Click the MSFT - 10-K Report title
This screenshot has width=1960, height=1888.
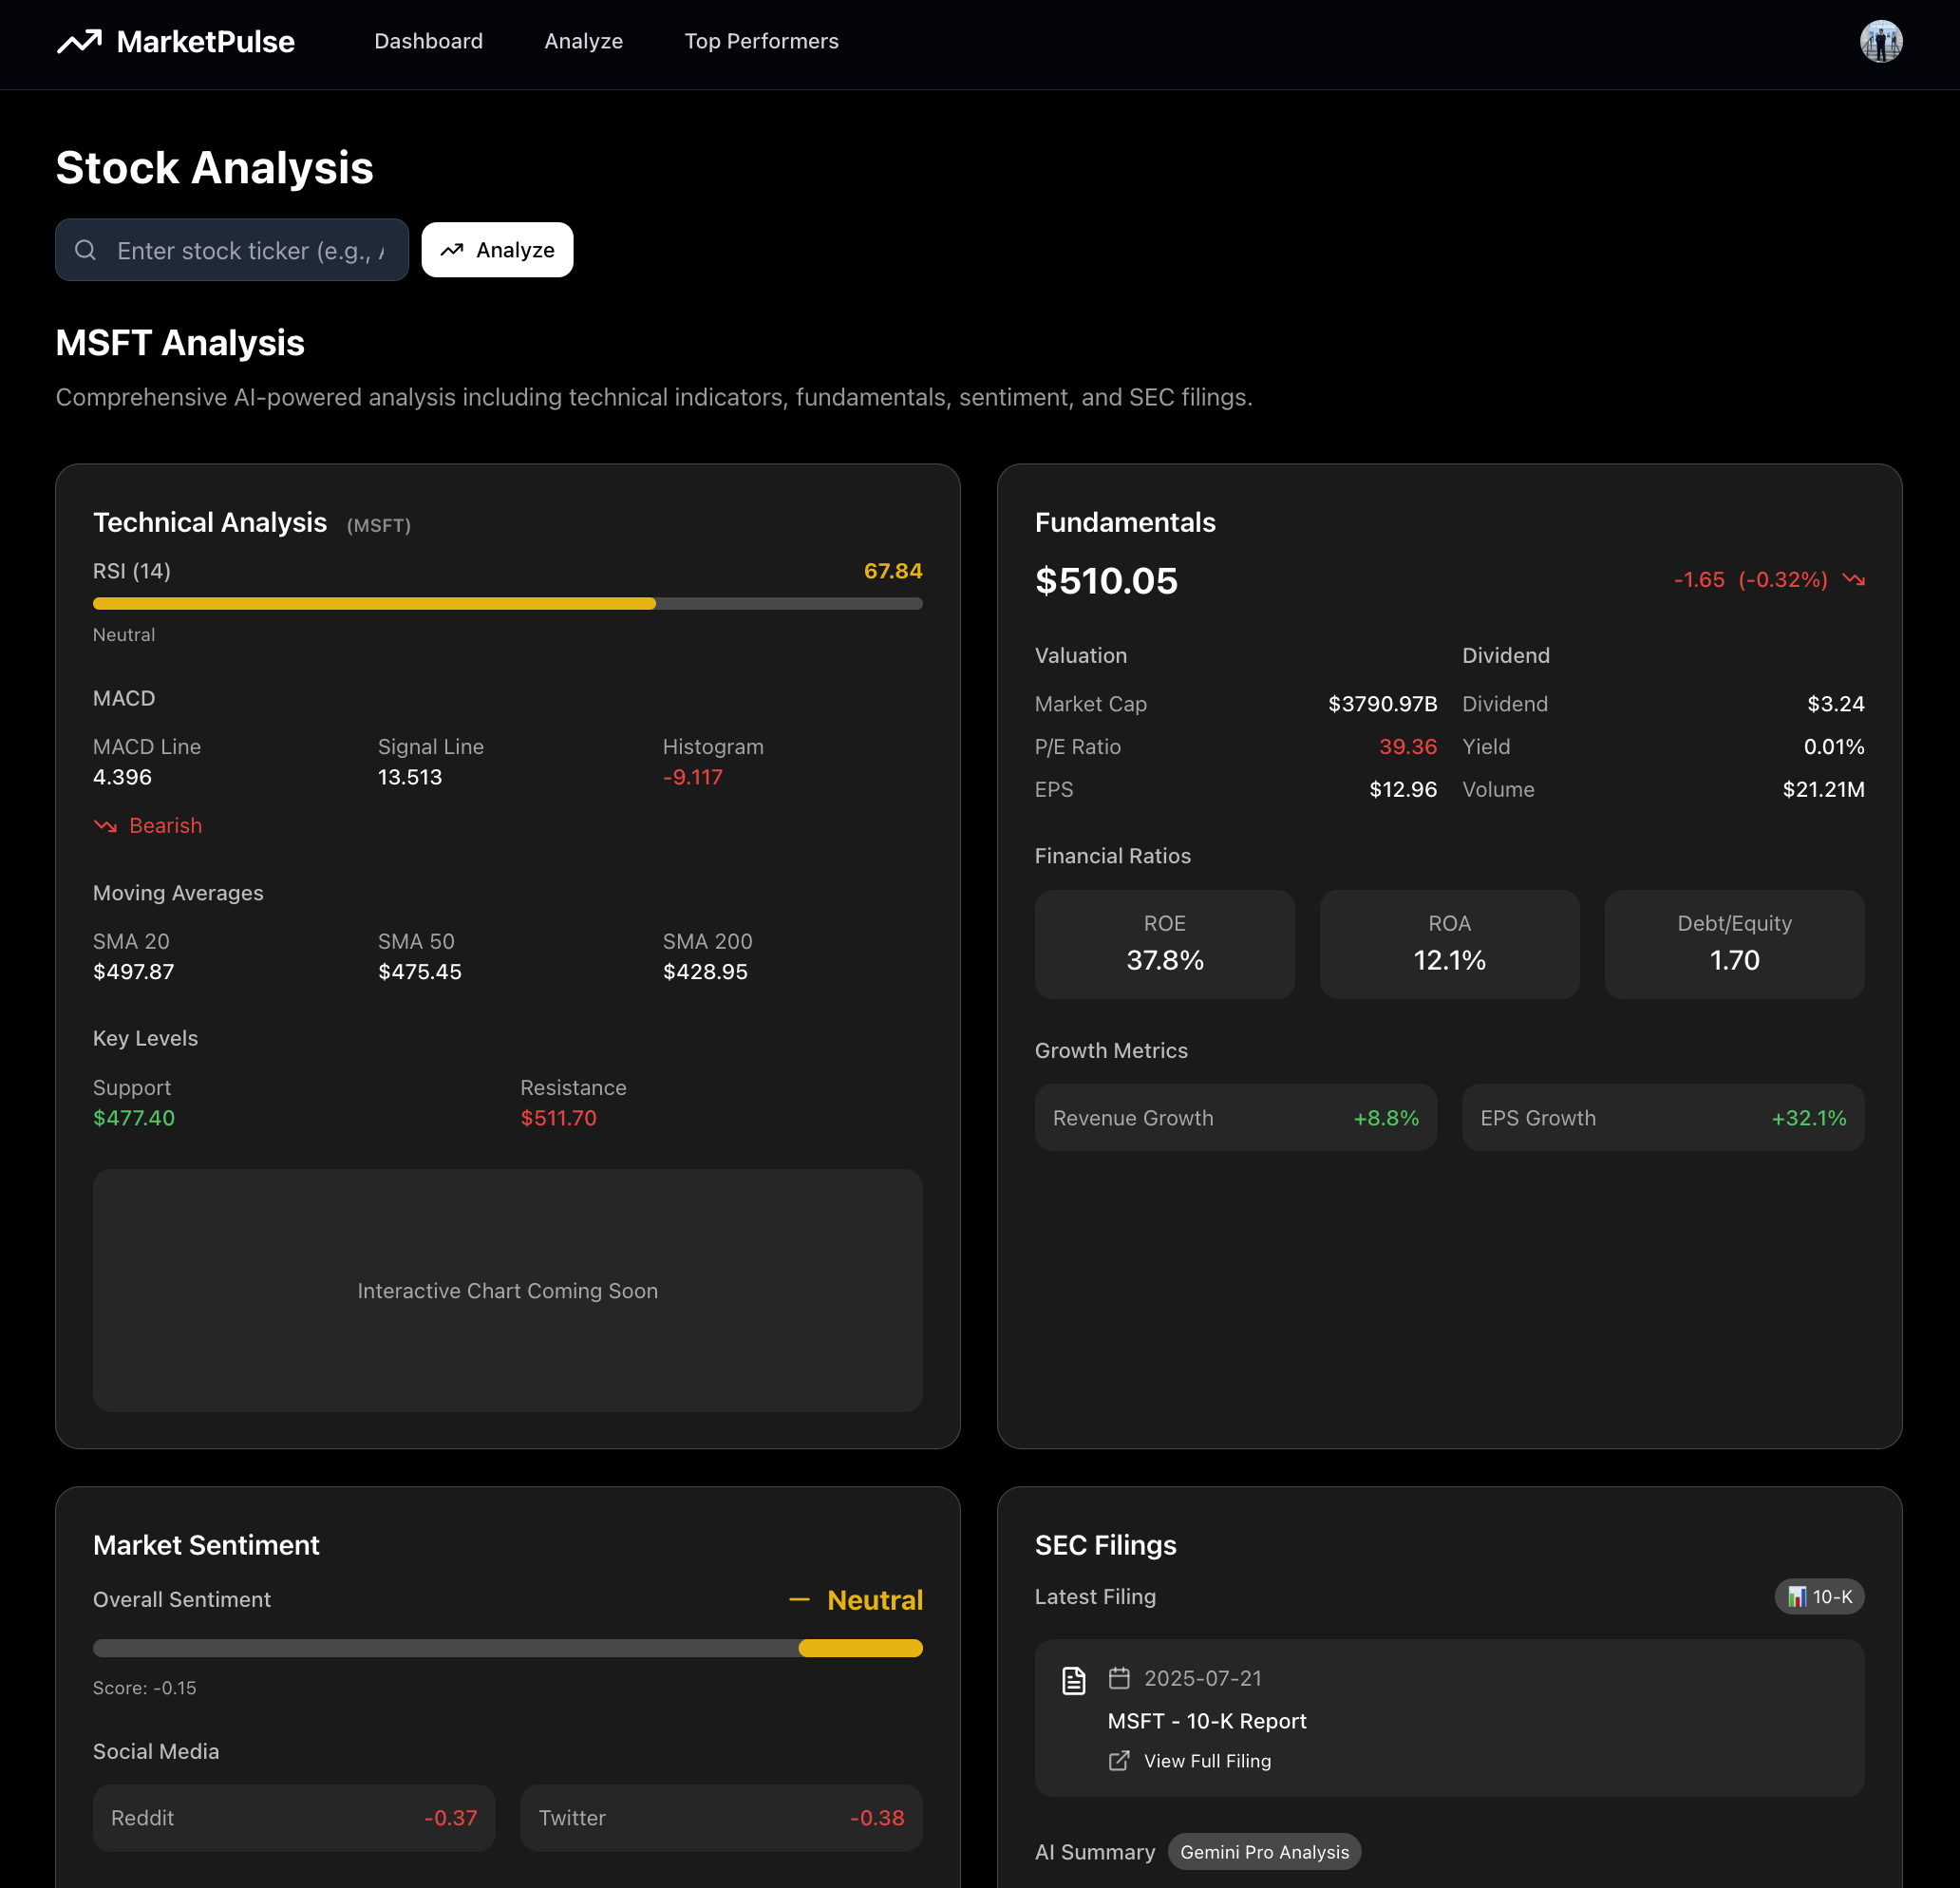[1207, 1720]
